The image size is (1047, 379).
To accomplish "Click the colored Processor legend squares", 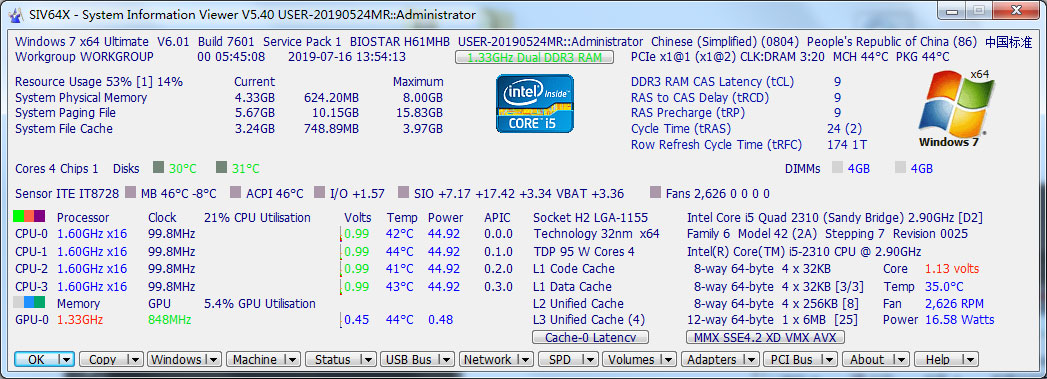I will 29,217.
